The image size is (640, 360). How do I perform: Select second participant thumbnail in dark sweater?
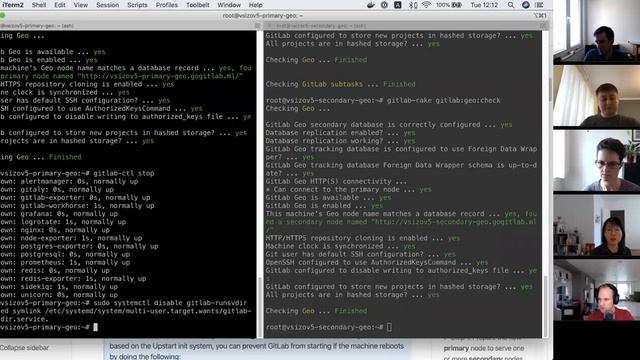point(596,96)
